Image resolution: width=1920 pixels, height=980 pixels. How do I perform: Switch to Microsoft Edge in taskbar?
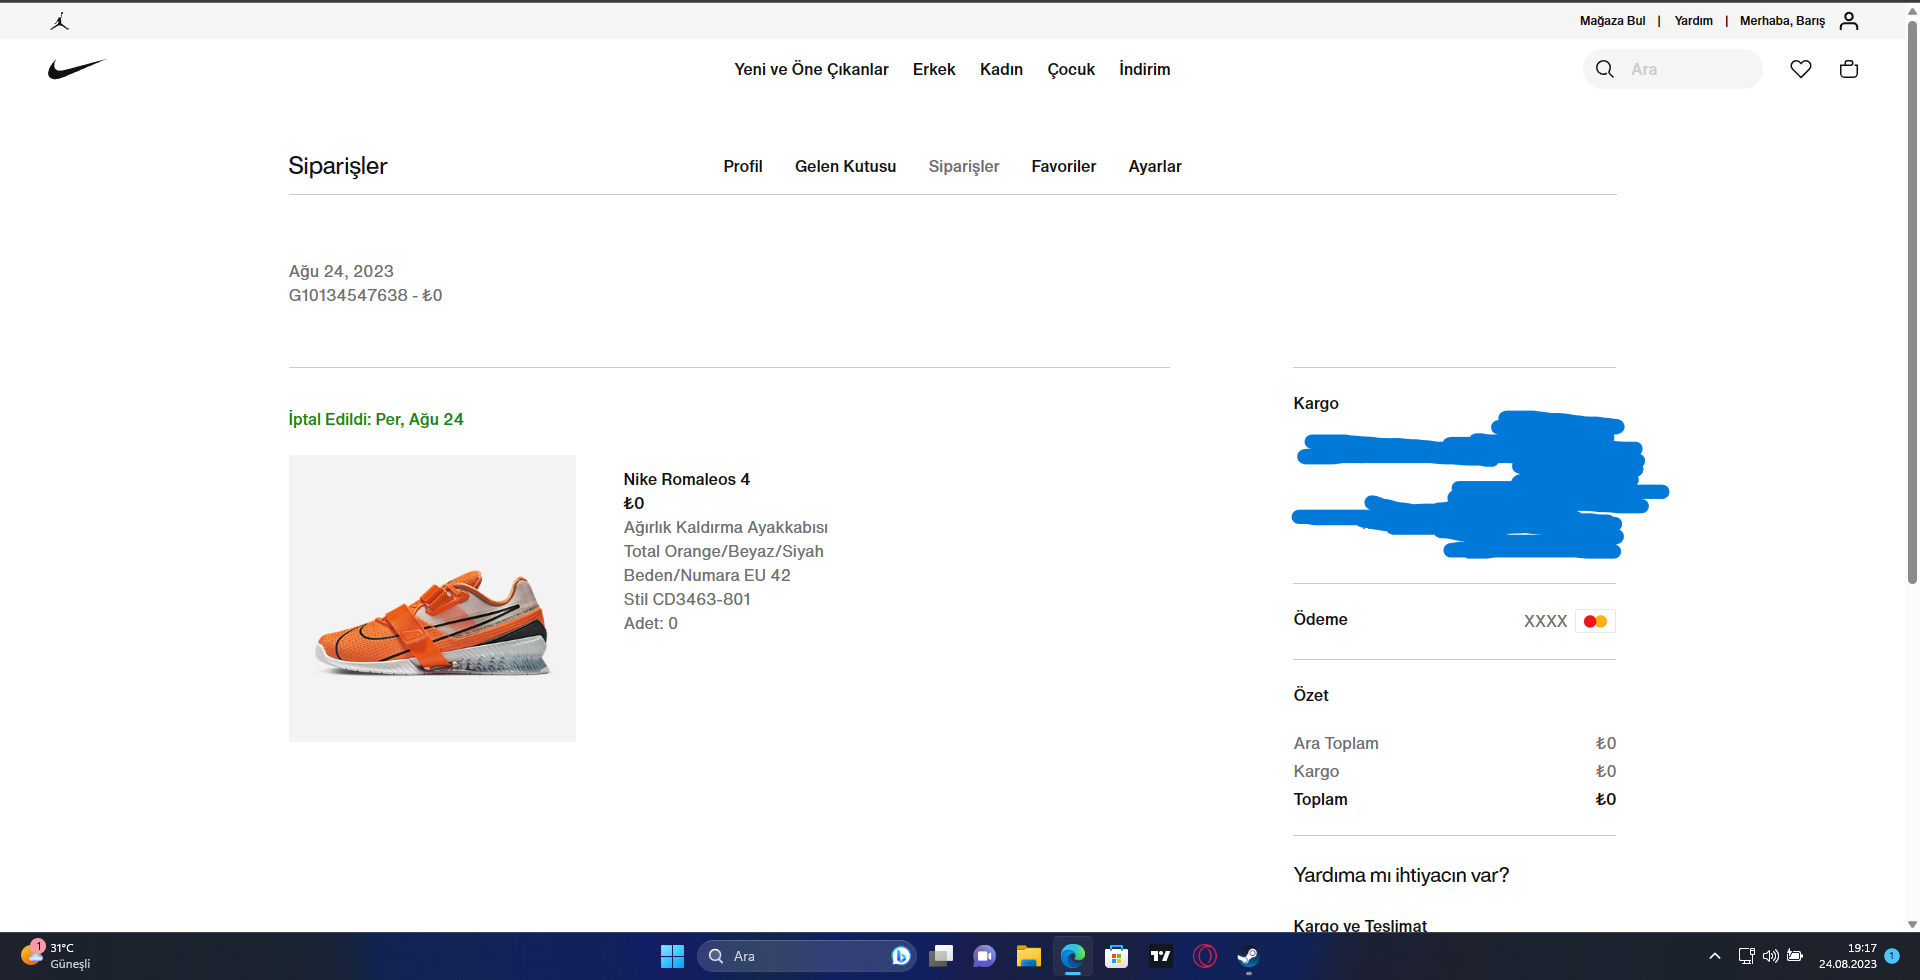[1073, 956]
